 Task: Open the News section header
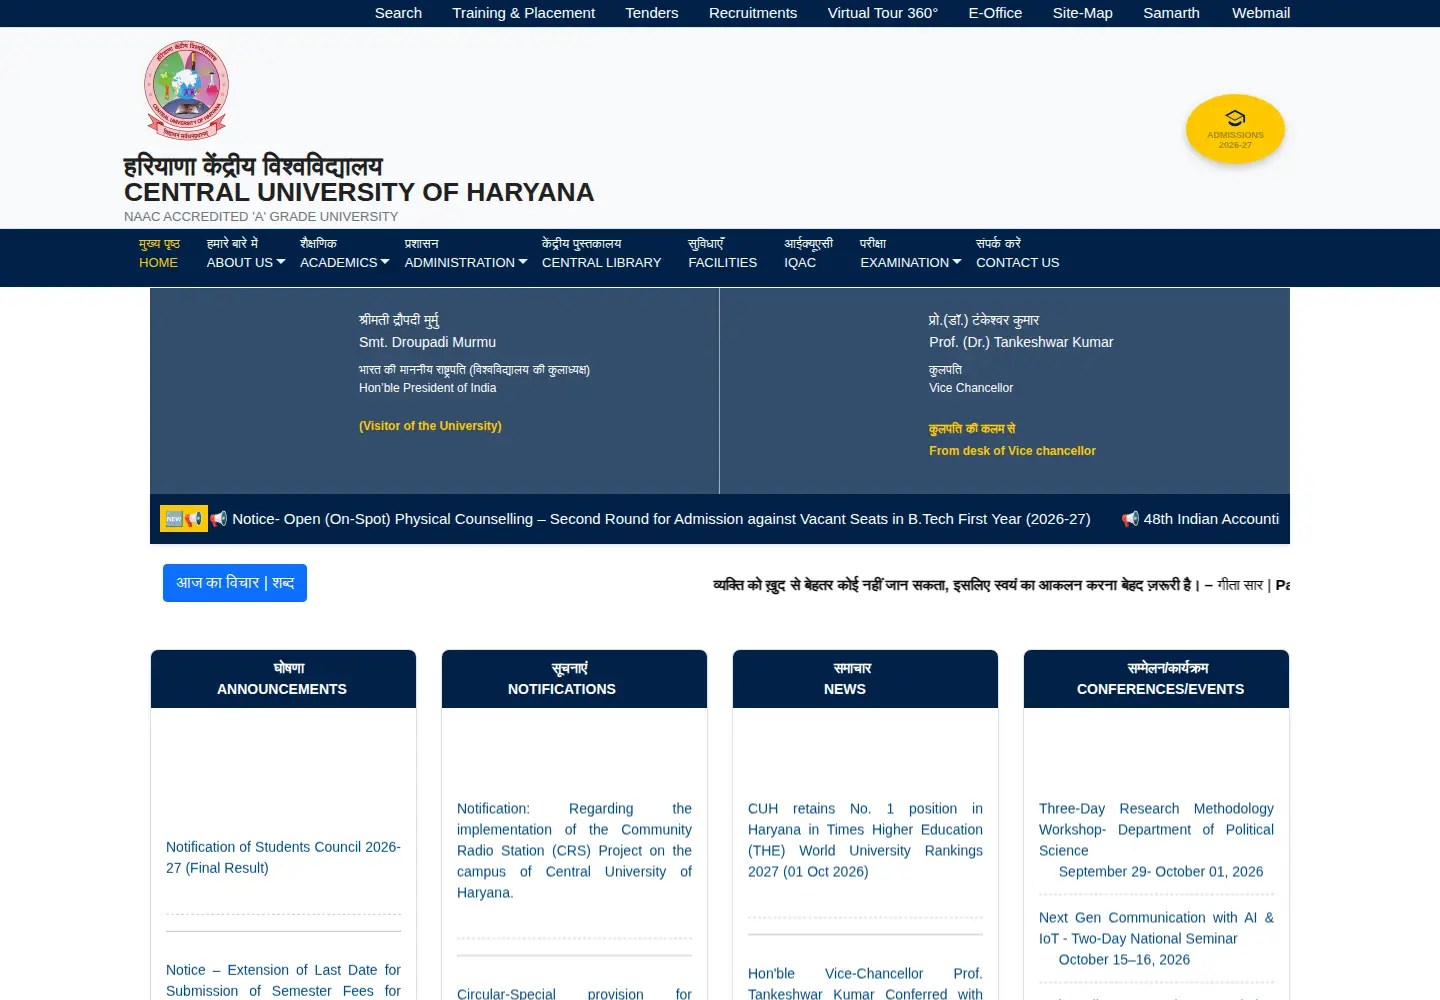point(865,679)
